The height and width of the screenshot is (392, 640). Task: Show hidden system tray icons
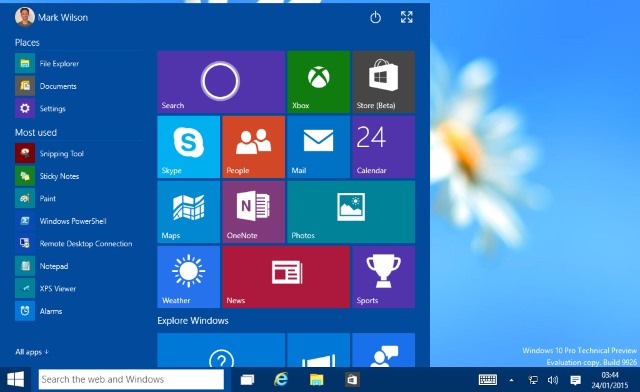[x=511, y=380]
